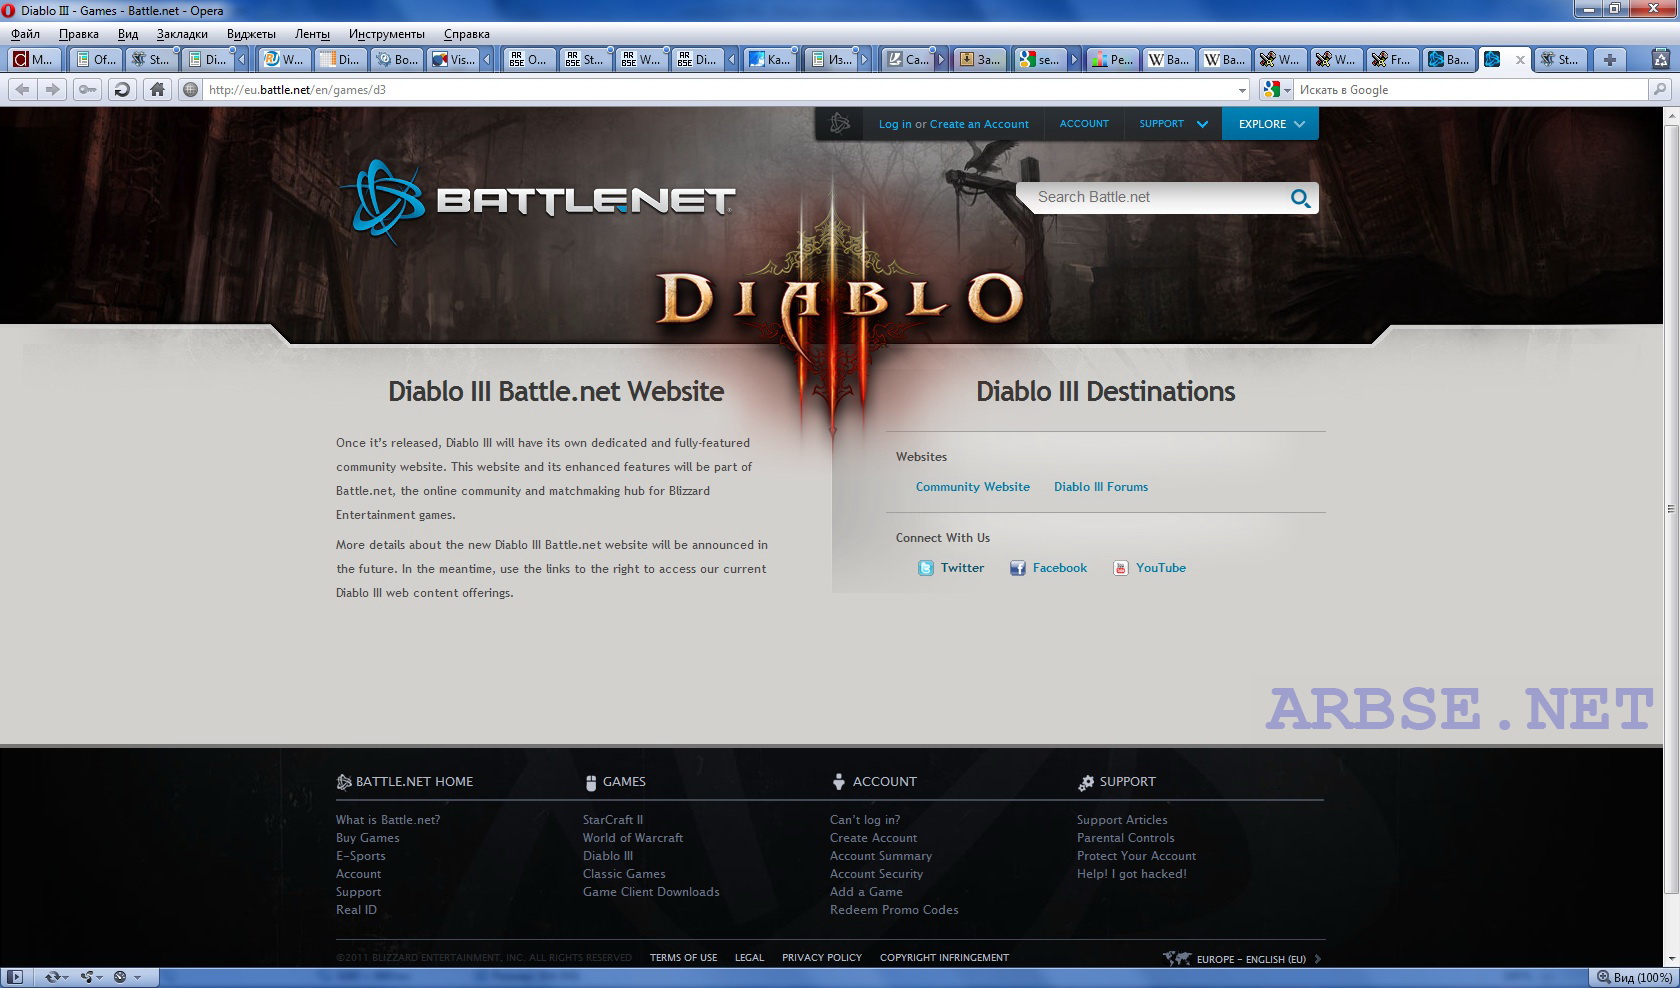Open PRIVACY POLICY footer link

[x=822, y=958]
